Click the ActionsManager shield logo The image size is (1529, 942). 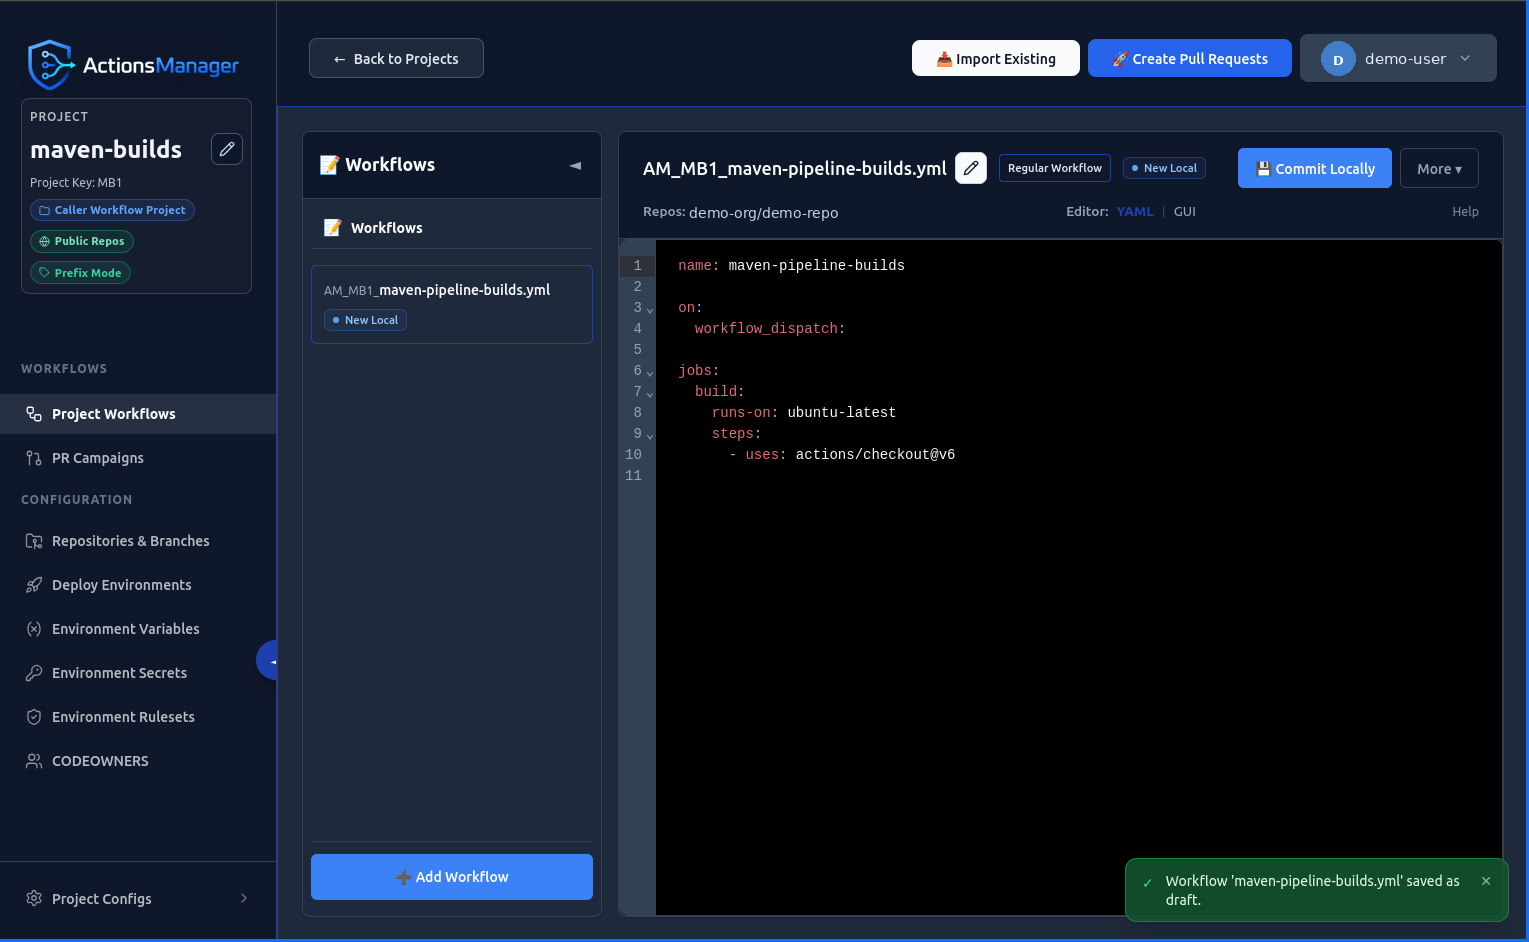coord(50,65)
